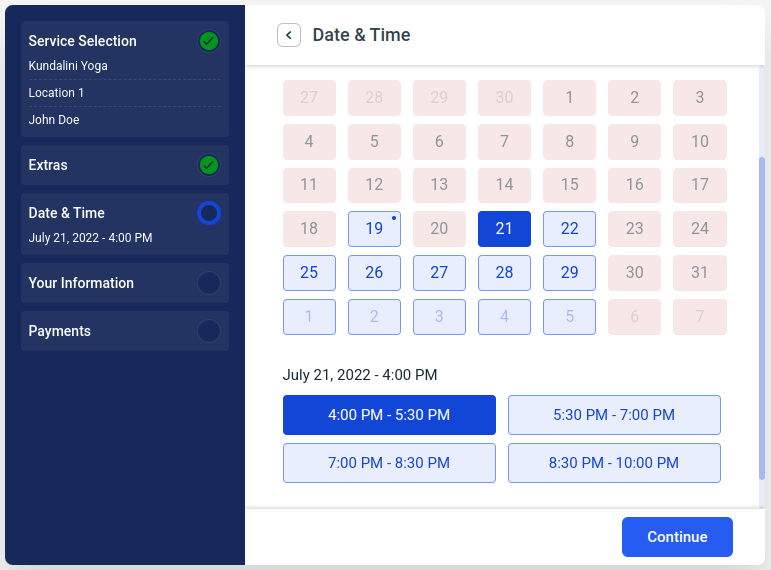Click the blue ring on Date & Time step
This screenshot has width=771, height=570.
pyautogui.click(x=209, y=213)
